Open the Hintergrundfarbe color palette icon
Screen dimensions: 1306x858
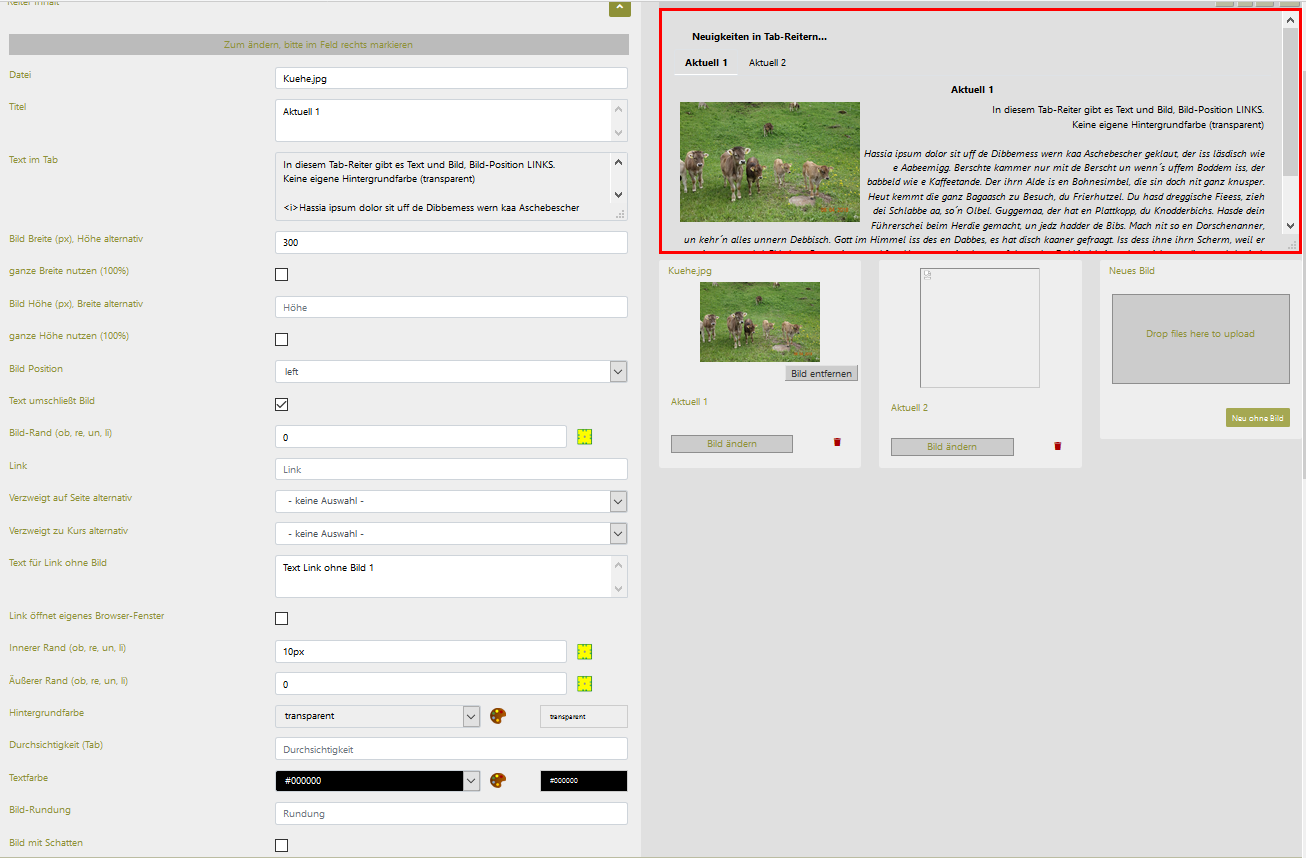(x=498, y=716)
